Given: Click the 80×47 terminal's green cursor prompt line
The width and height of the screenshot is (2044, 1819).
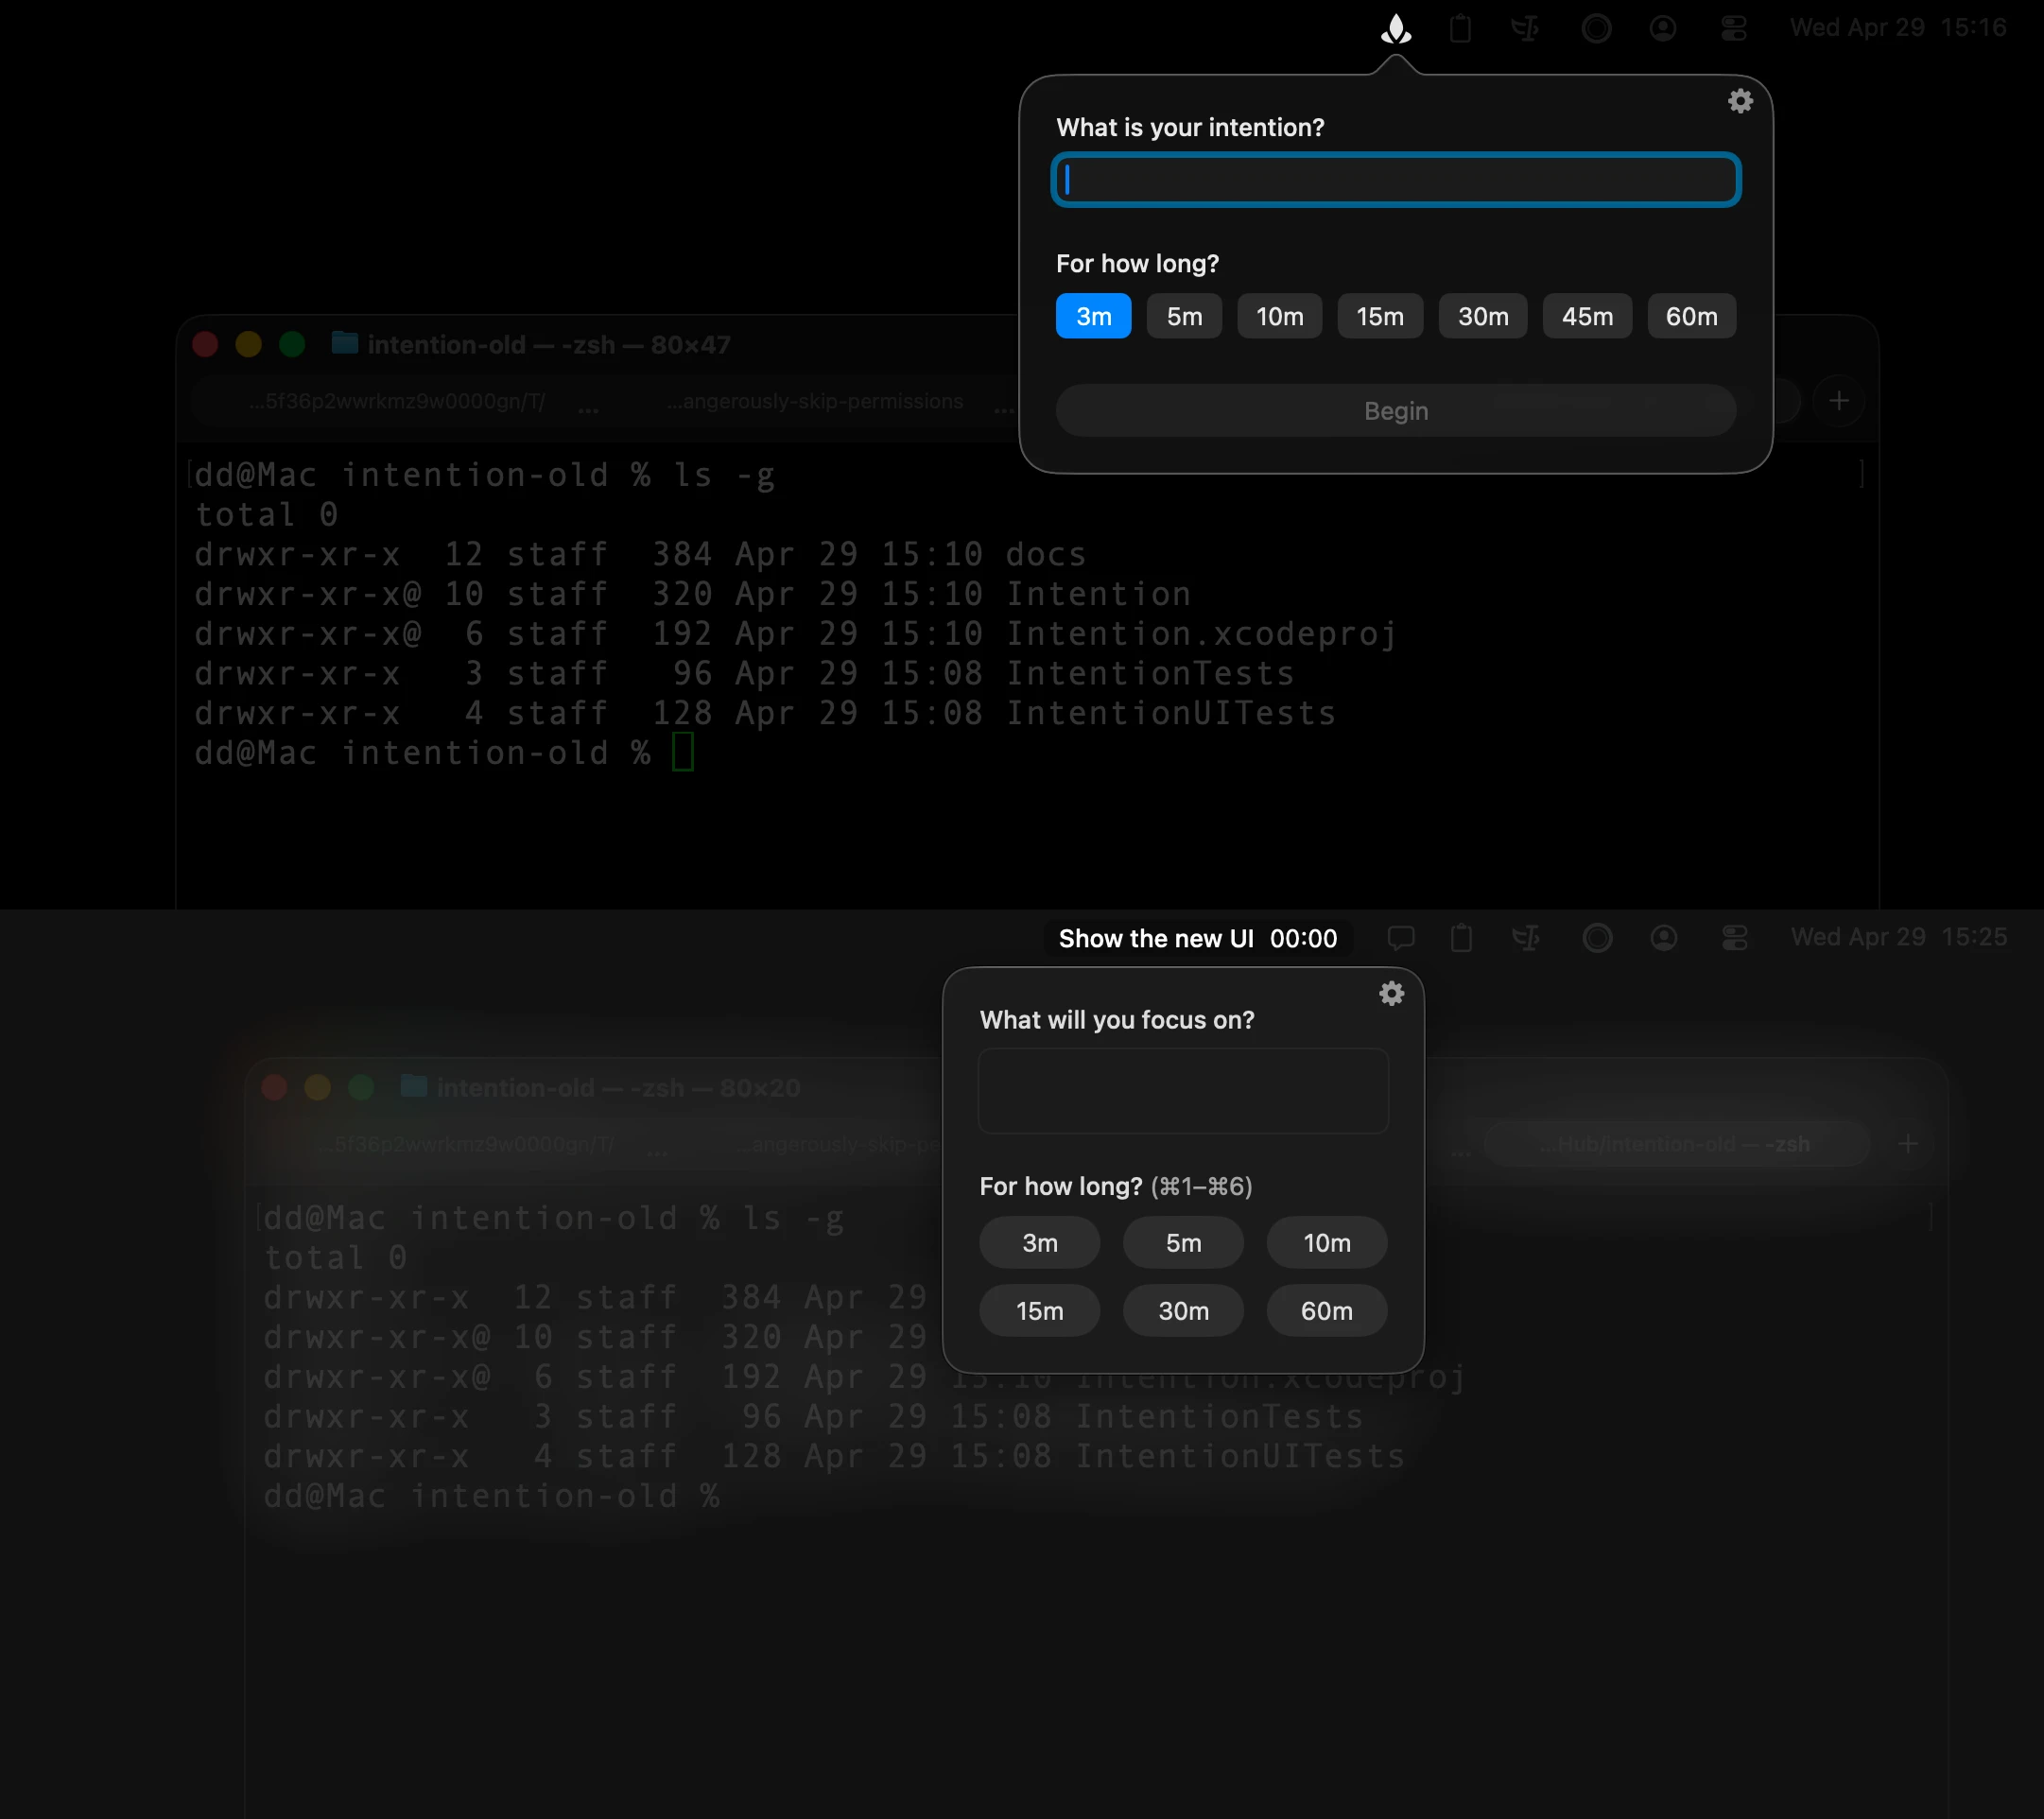Looking at the screenshot, I should pyautogui.click(x=444, y=752).
